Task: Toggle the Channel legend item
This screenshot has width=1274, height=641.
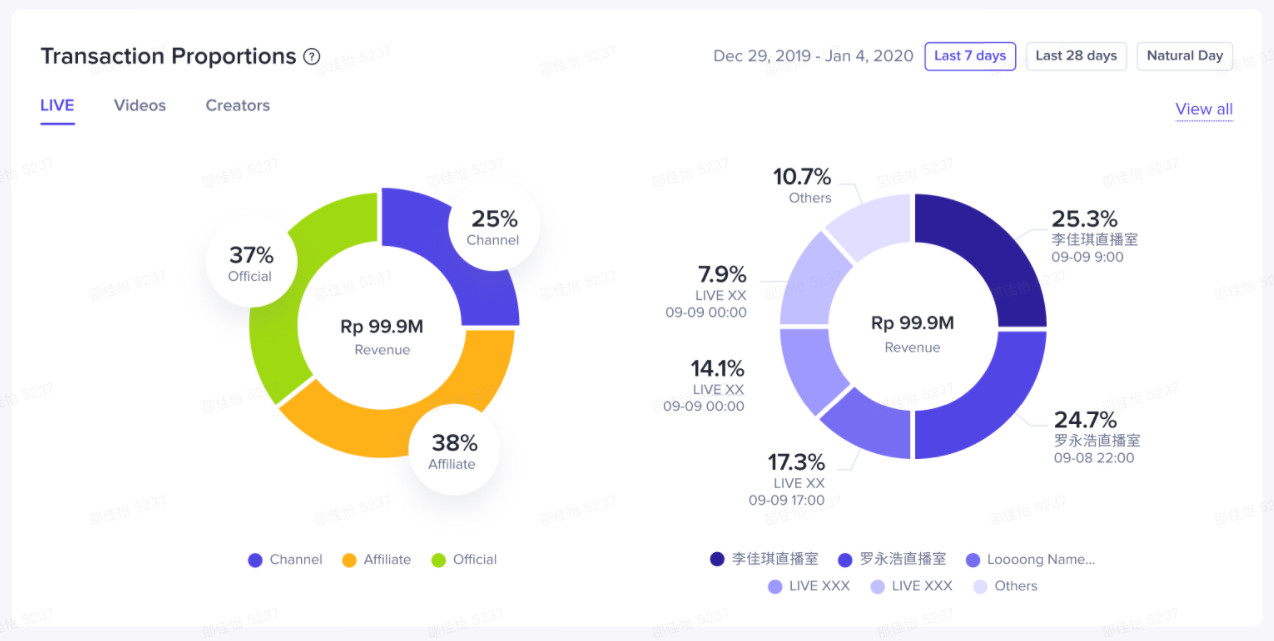Action: (x=285, y=560)
